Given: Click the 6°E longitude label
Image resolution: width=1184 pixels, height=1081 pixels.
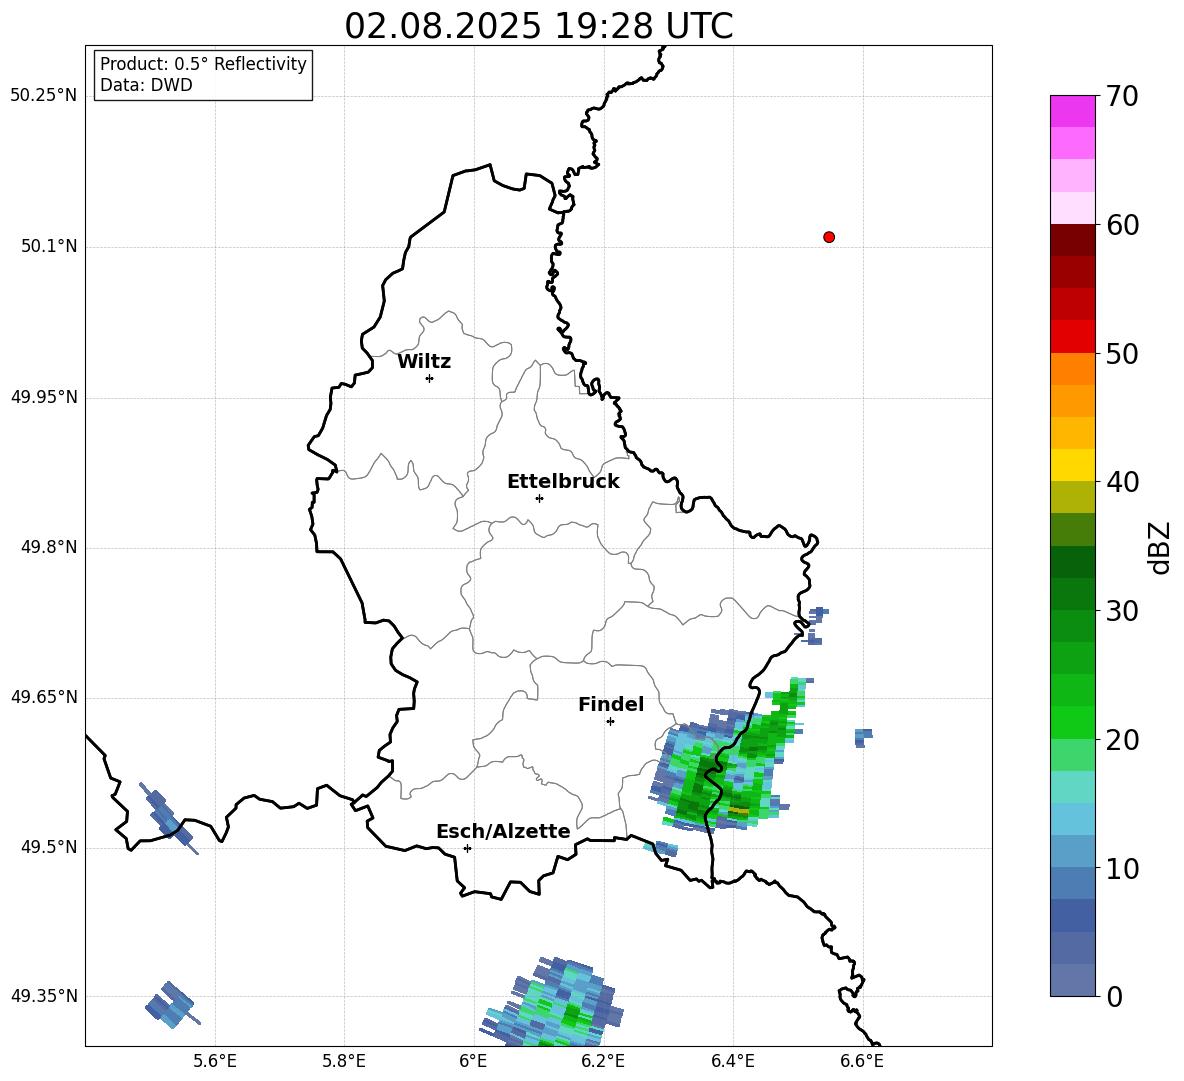Looking at the screenshot, I should (x=473, y=1061).
